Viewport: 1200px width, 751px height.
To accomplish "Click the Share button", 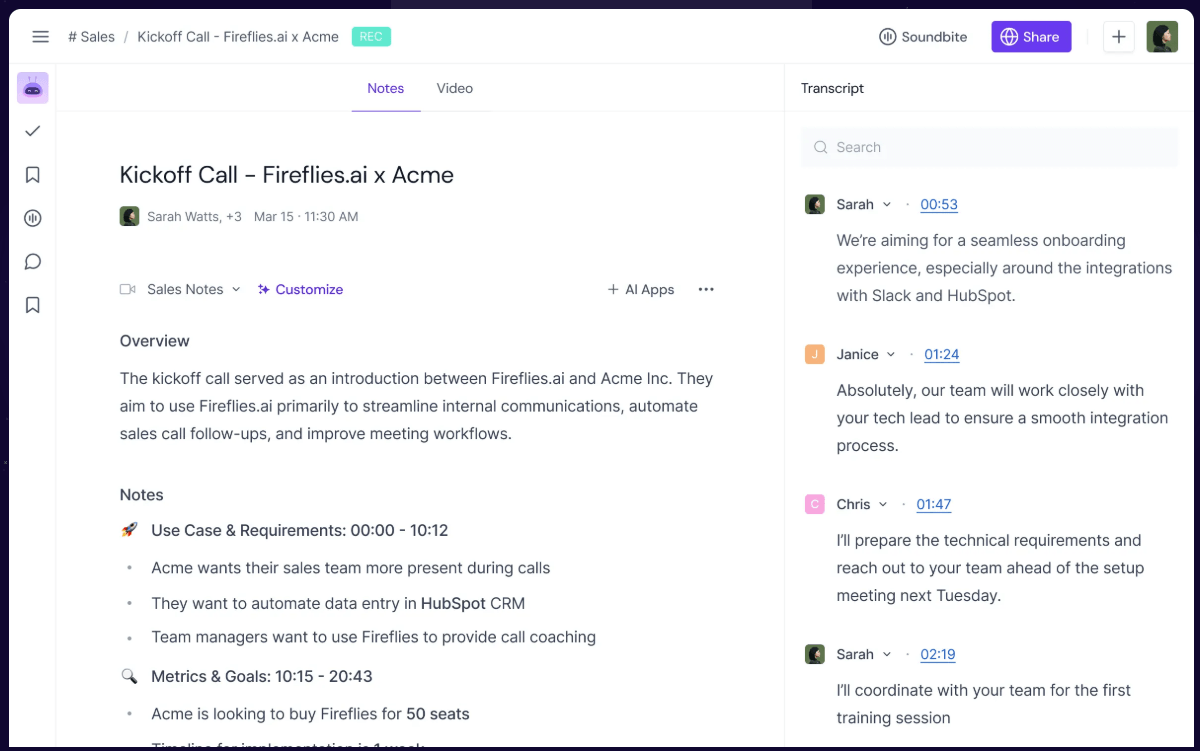I will point(1031,37).
